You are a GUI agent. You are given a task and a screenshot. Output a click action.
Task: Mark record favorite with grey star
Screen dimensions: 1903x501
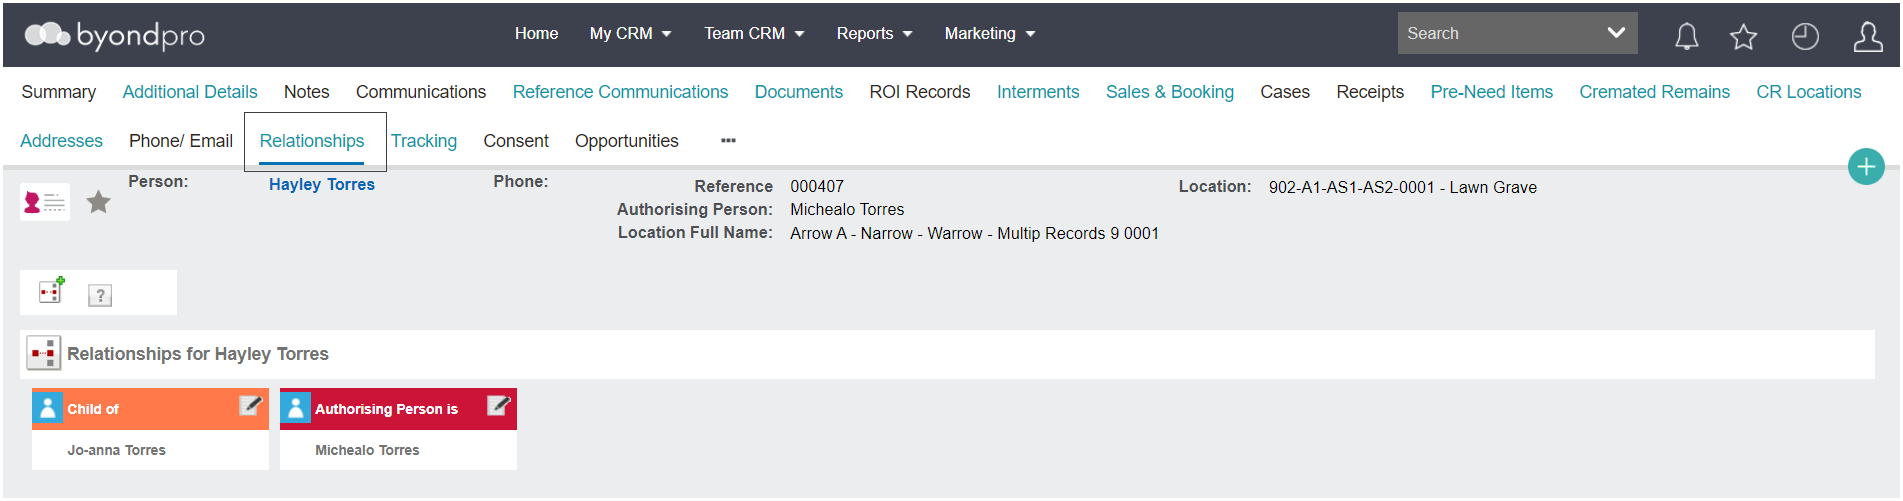coord(98,202)
